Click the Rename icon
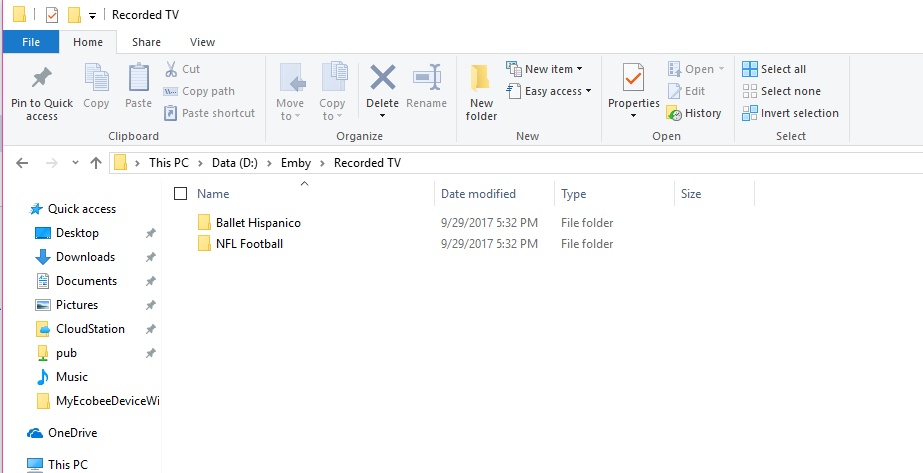This screenshot has width=923, height=473. pos(427,78)
